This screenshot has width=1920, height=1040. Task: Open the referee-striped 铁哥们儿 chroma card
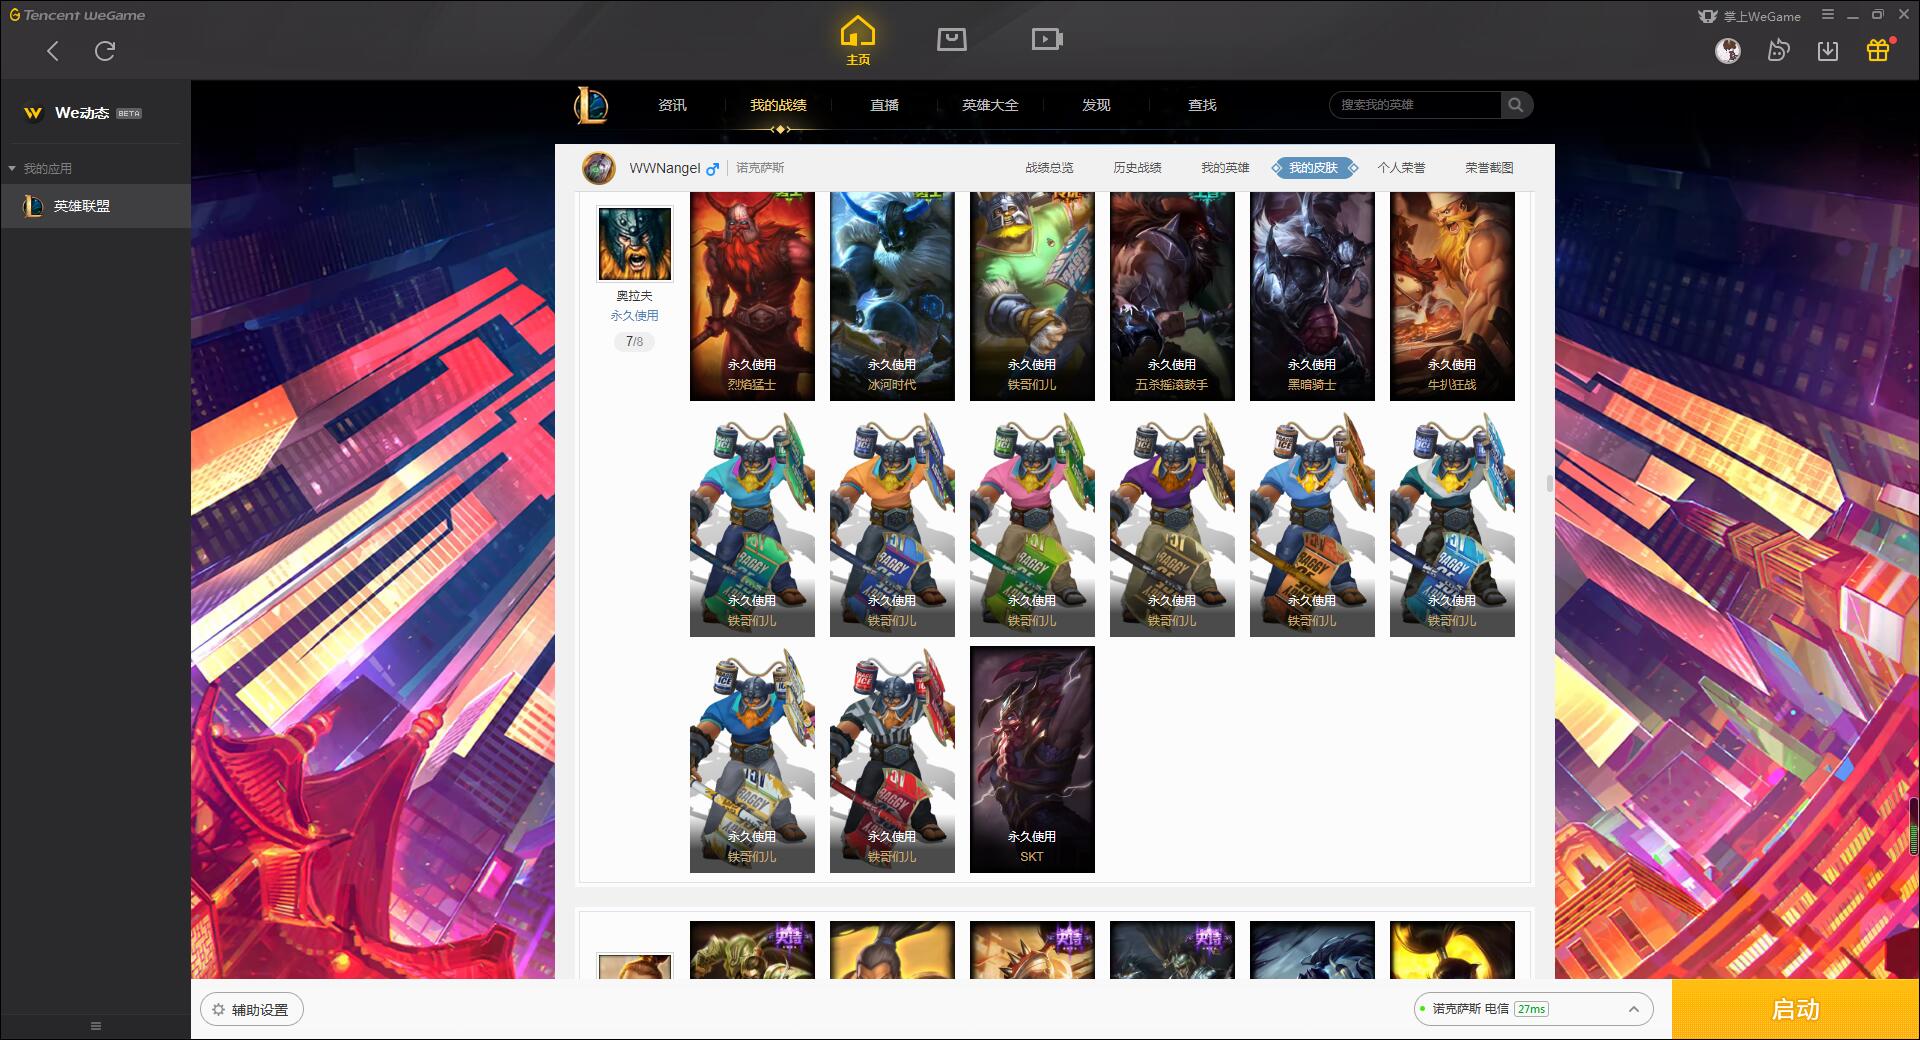(892, 759)
